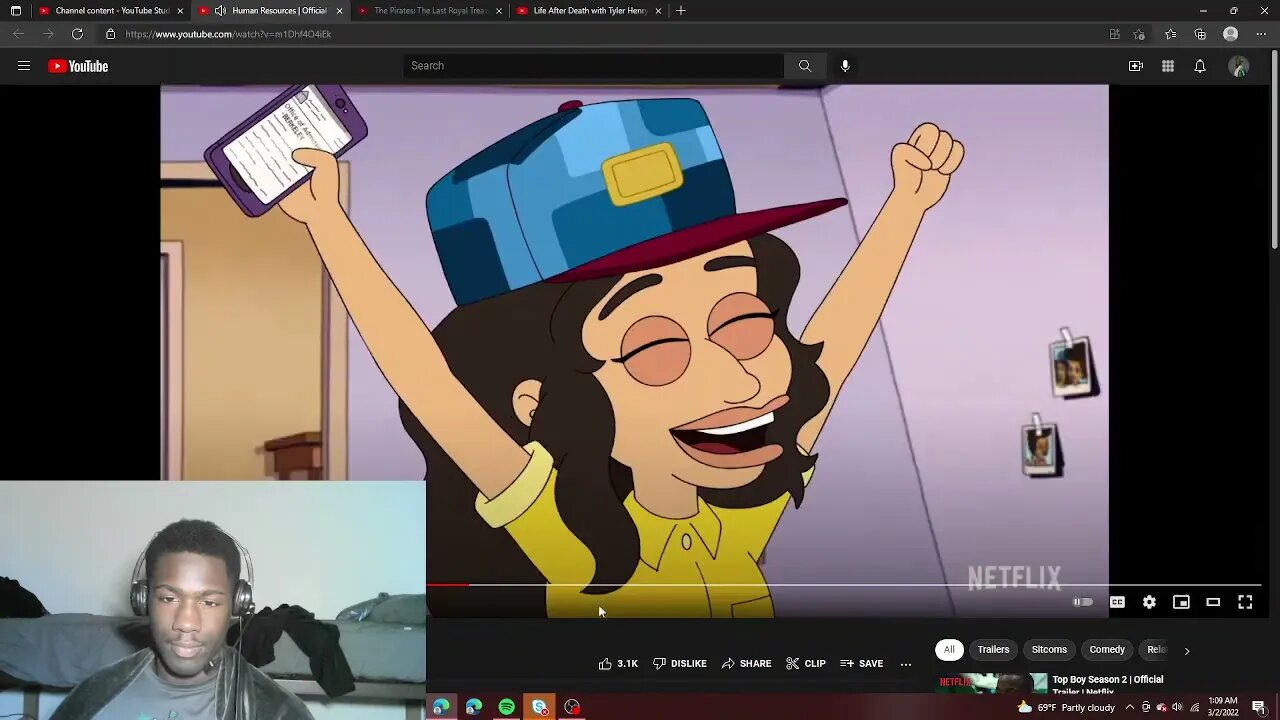Open Spotify from the taskbar
Screen dimensions: 1280x720
coord(507,707)
